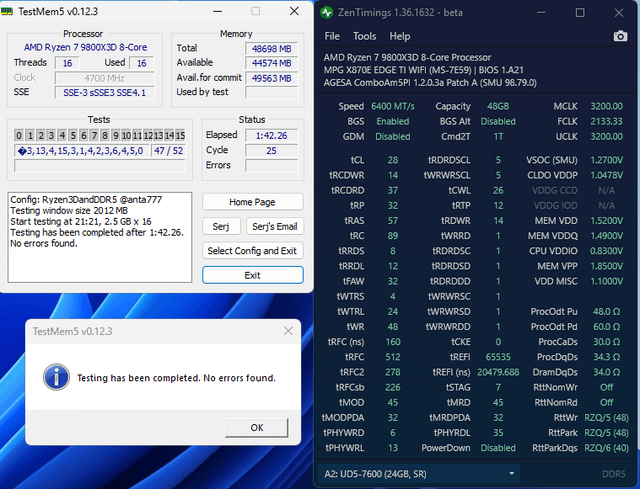This screenshot has height=489, width=640.
Task: Click the 47 / 52 test counter
Action: 168,151
